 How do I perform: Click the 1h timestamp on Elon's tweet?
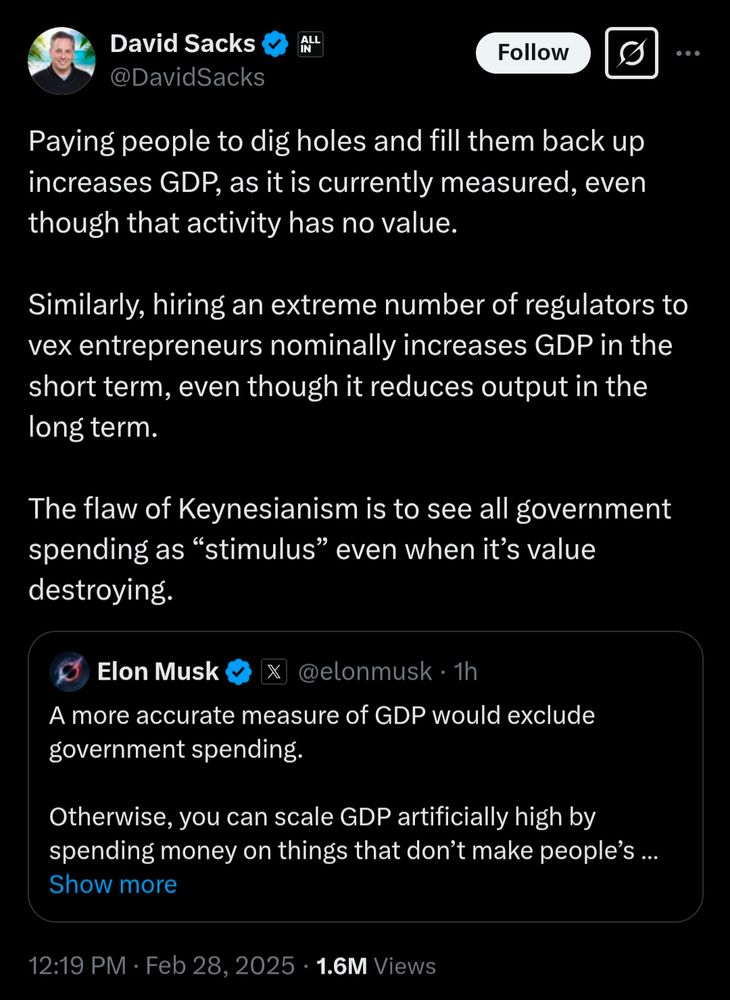464,672
